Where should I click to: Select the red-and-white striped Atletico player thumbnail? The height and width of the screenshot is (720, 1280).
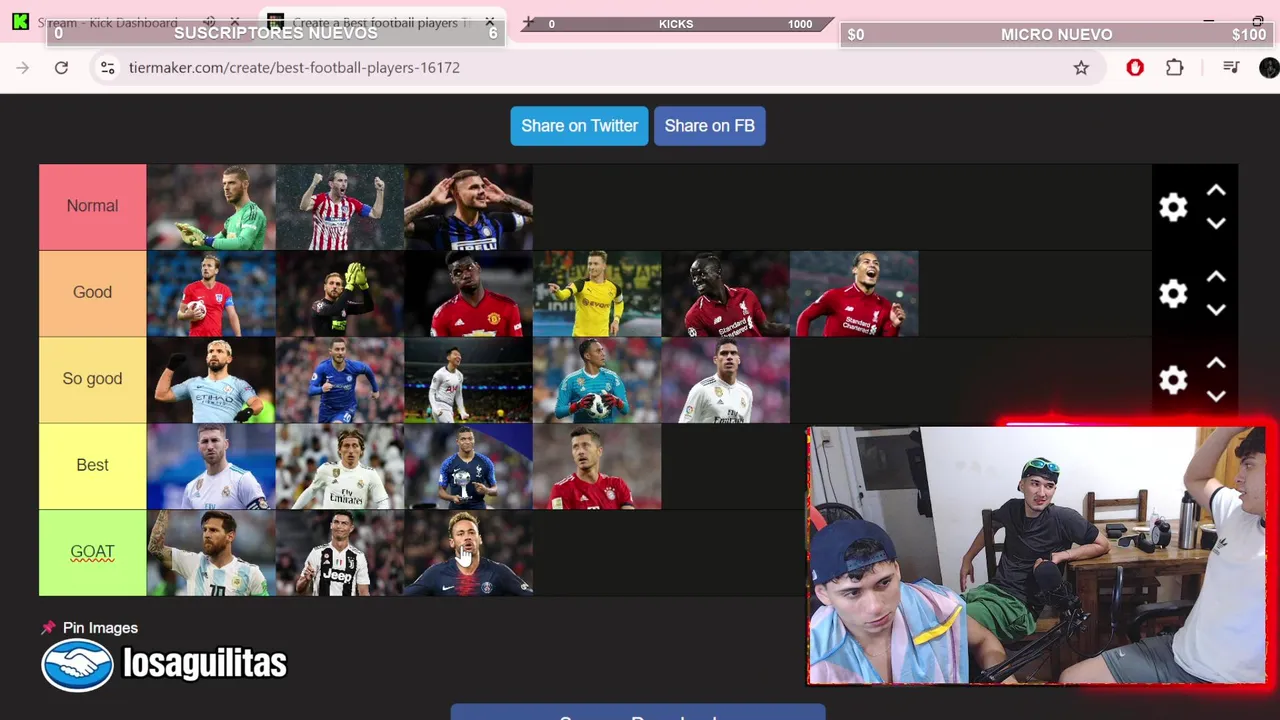[x=340, y=207]
